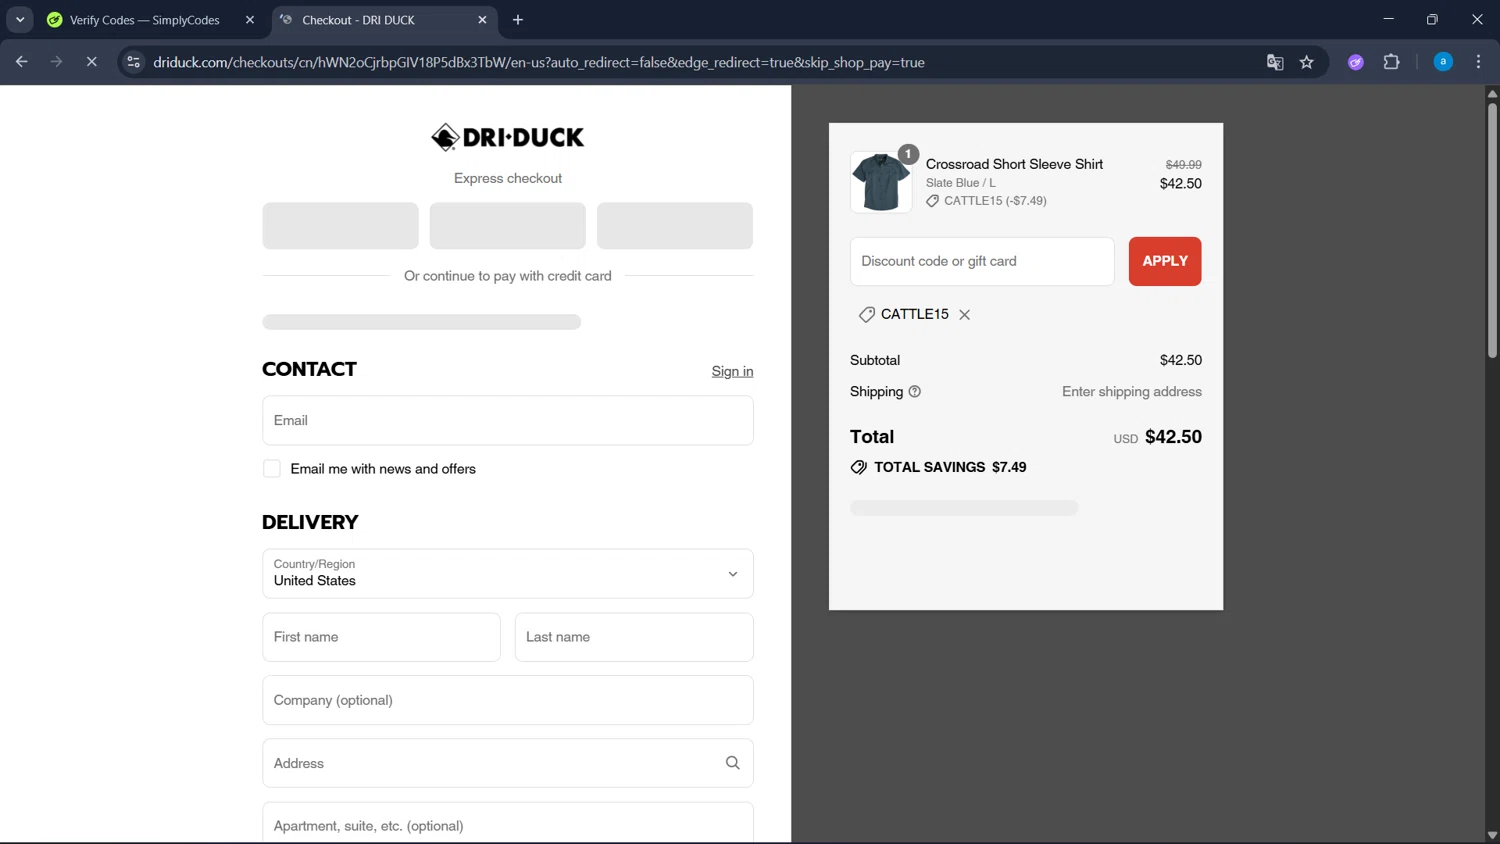
Task: Open the browser profile avatar
Action: (x=1443, y=62)
